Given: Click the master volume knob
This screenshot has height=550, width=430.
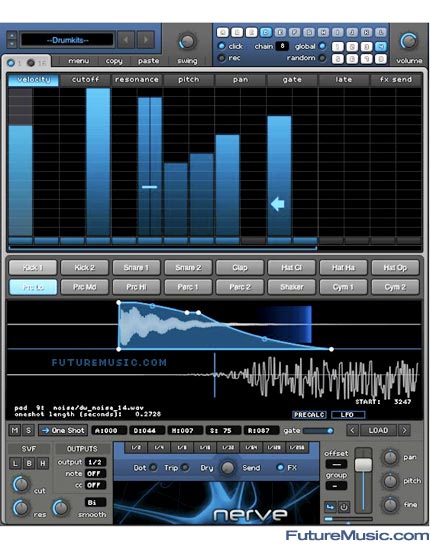Looking at the screenshot, I should point(409,41).
